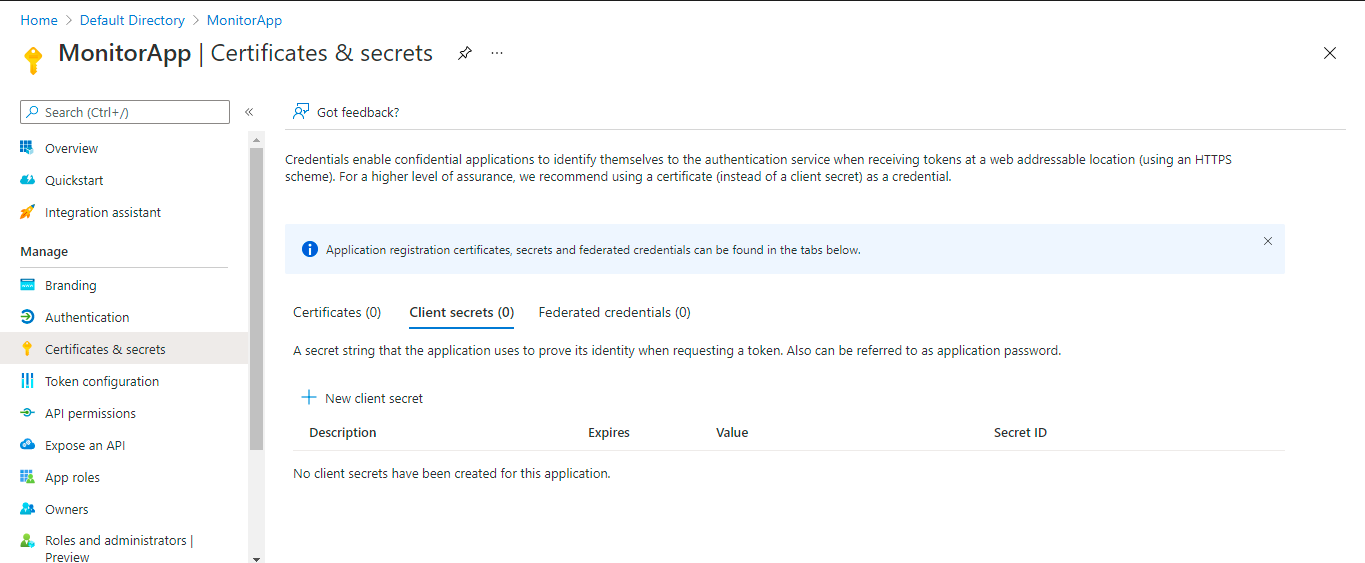The width and height of the screenshot is (1365, 563).
Task: Open Default Directory breadcrumb
Action: click(x=132, y=20)
